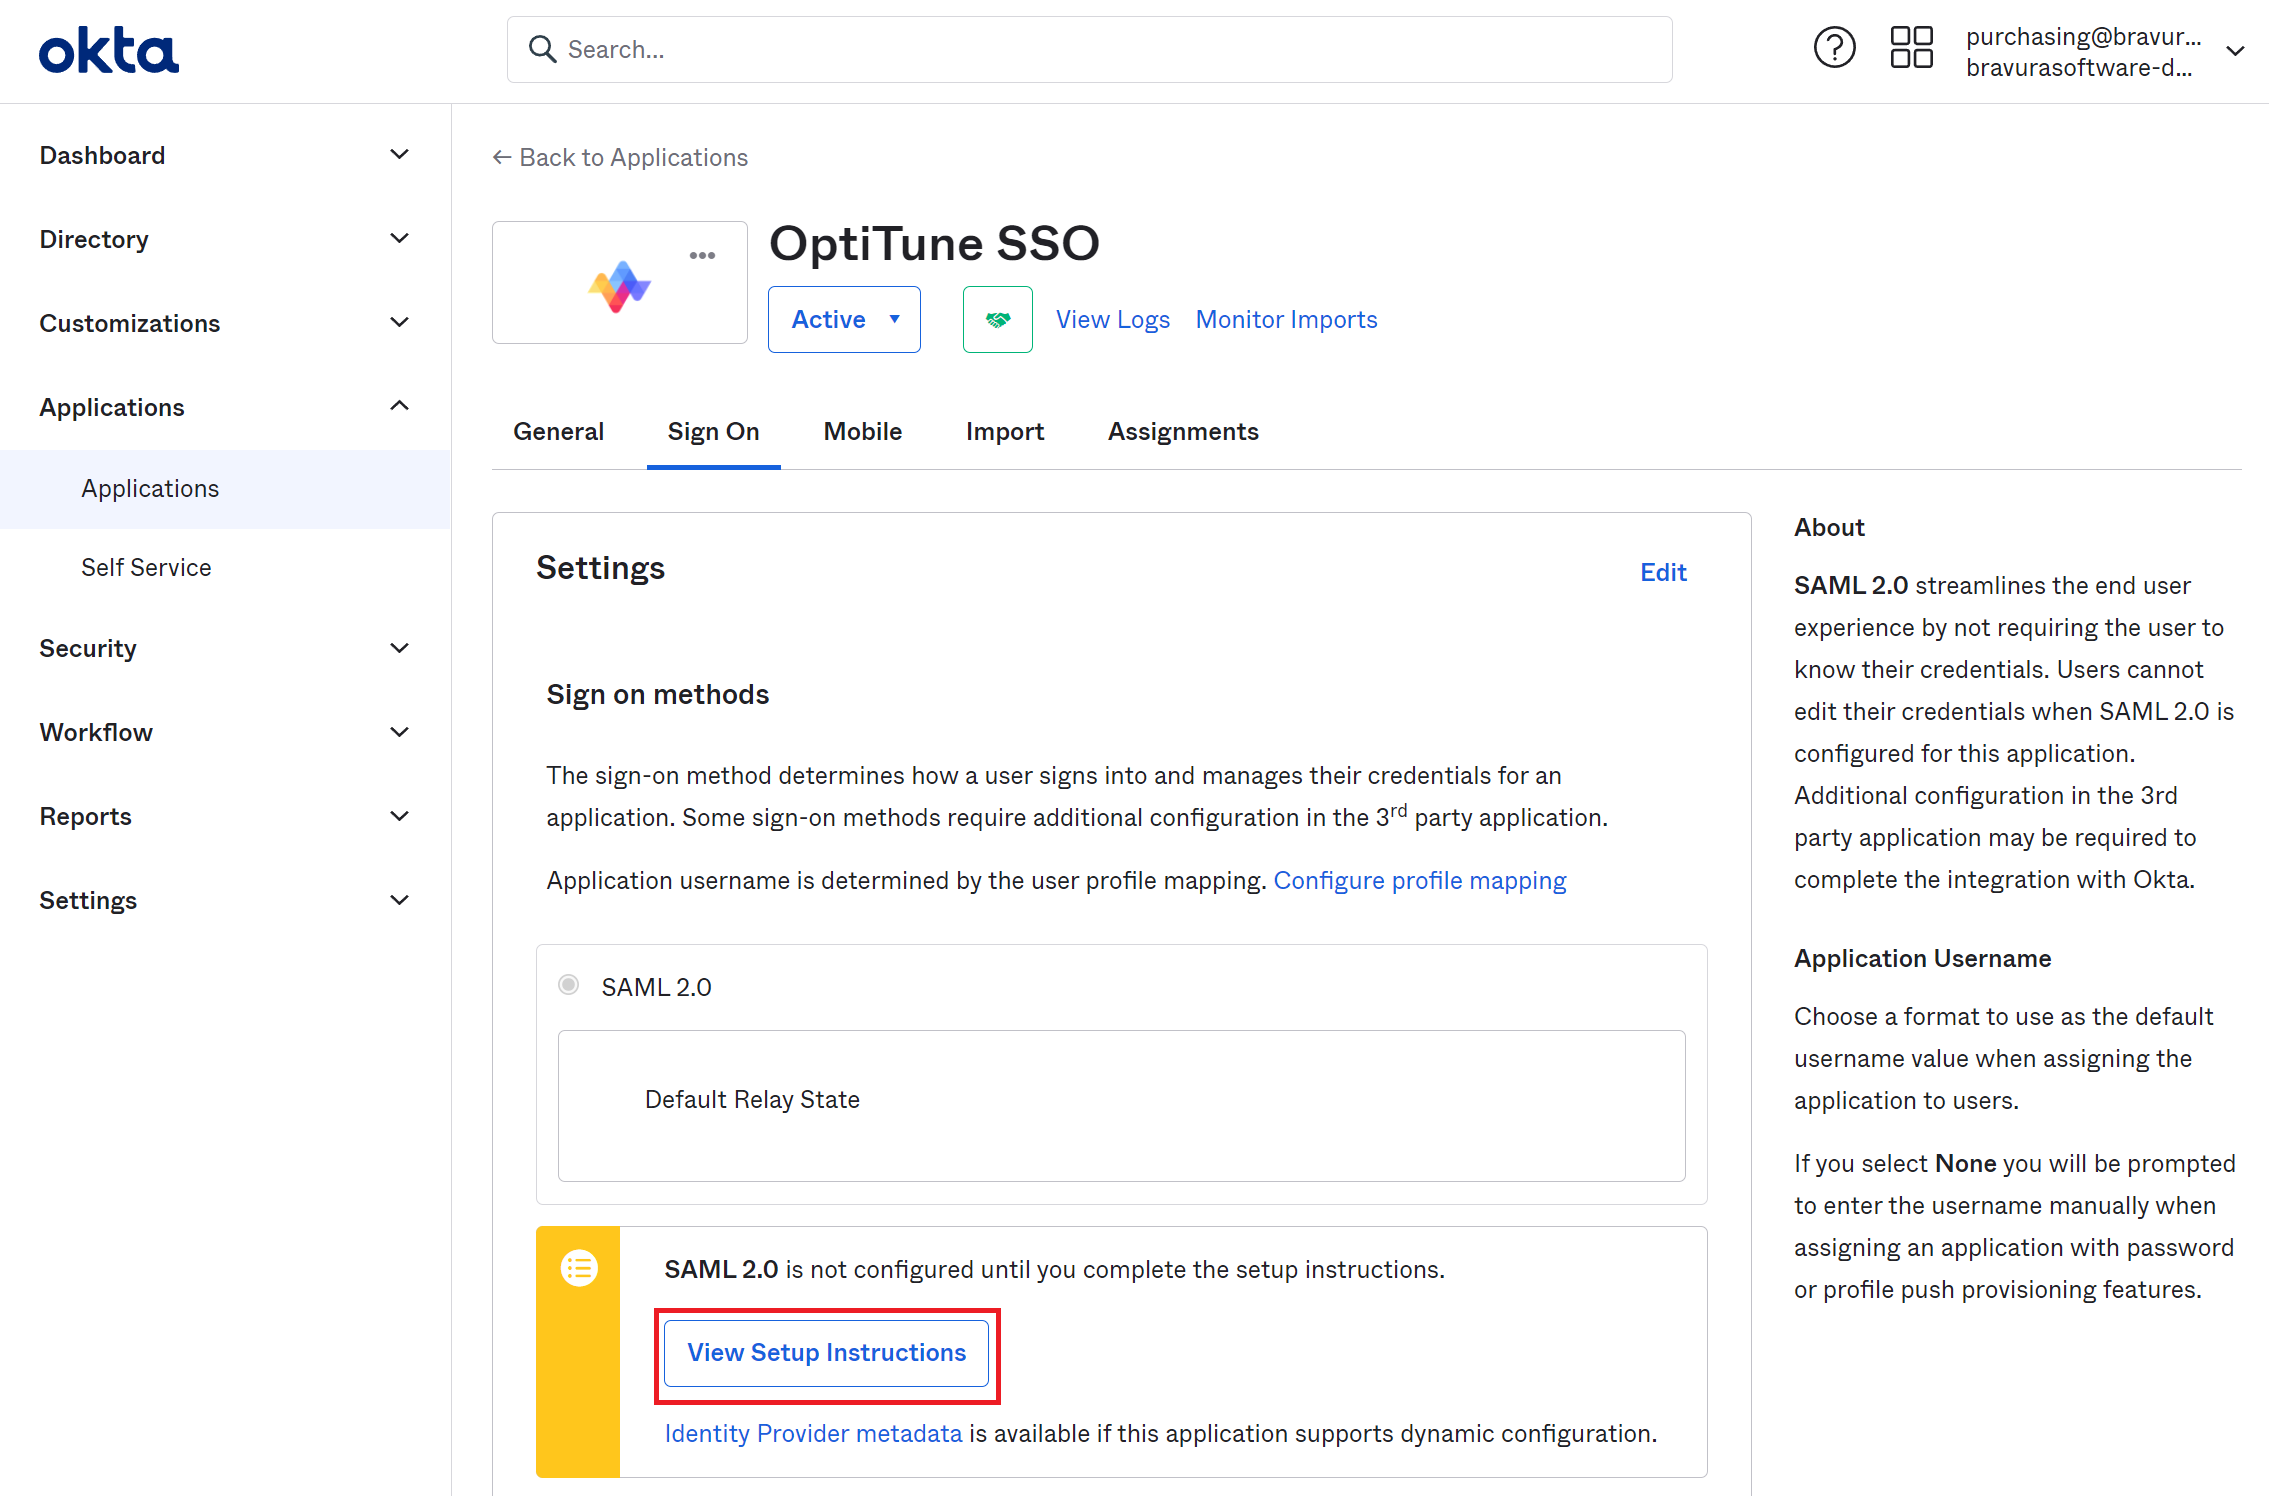Viewport: 2269px width, 1496px height.
Task: Click Edit in Settings panel
Action: coord(1663,572)
